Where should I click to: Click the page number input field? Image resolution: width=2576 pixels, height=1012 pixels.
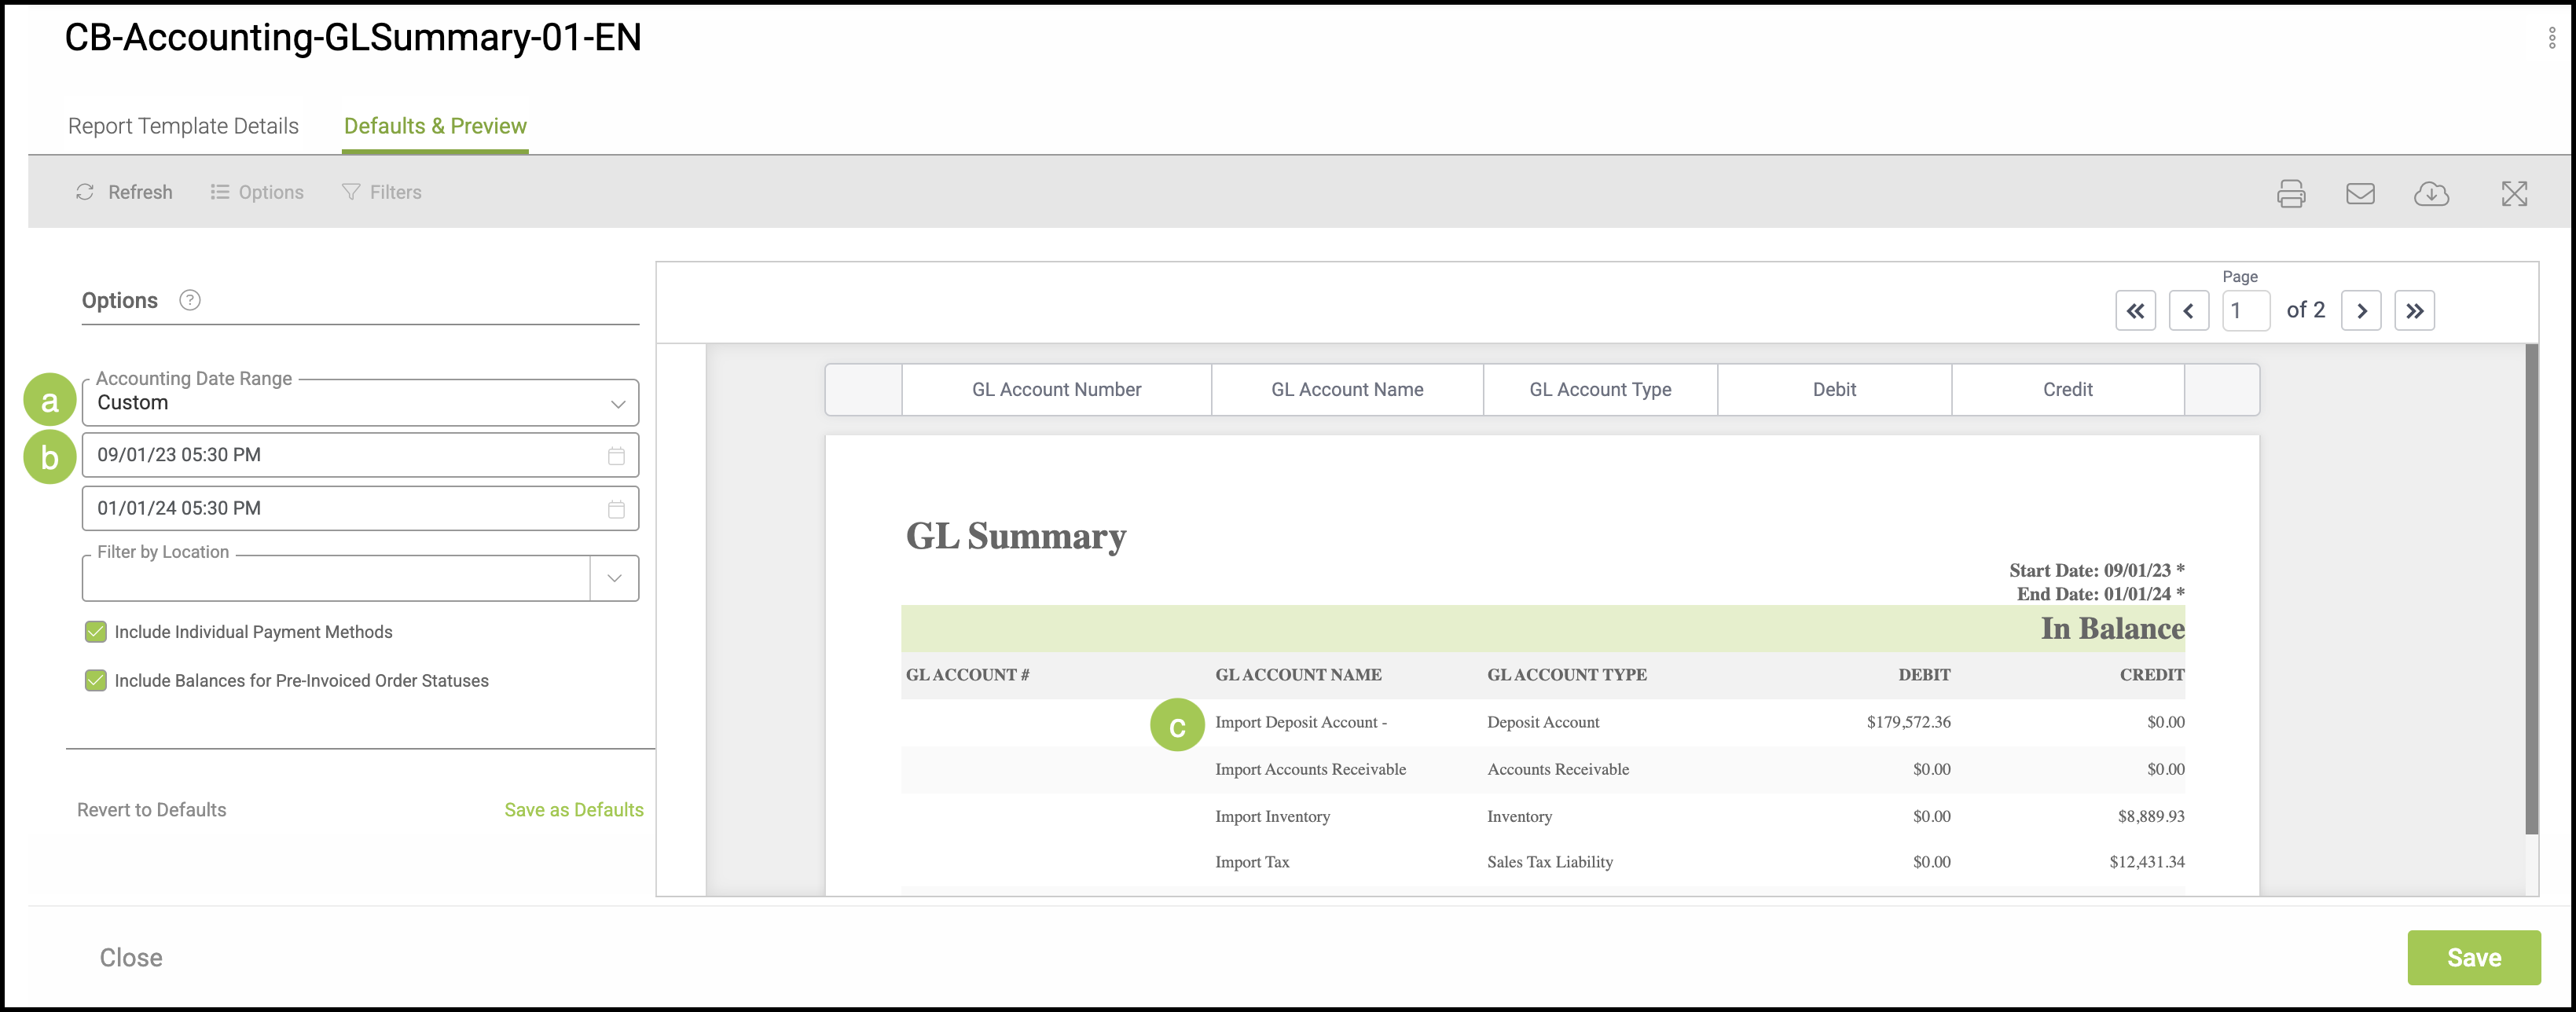(2245, 311)
